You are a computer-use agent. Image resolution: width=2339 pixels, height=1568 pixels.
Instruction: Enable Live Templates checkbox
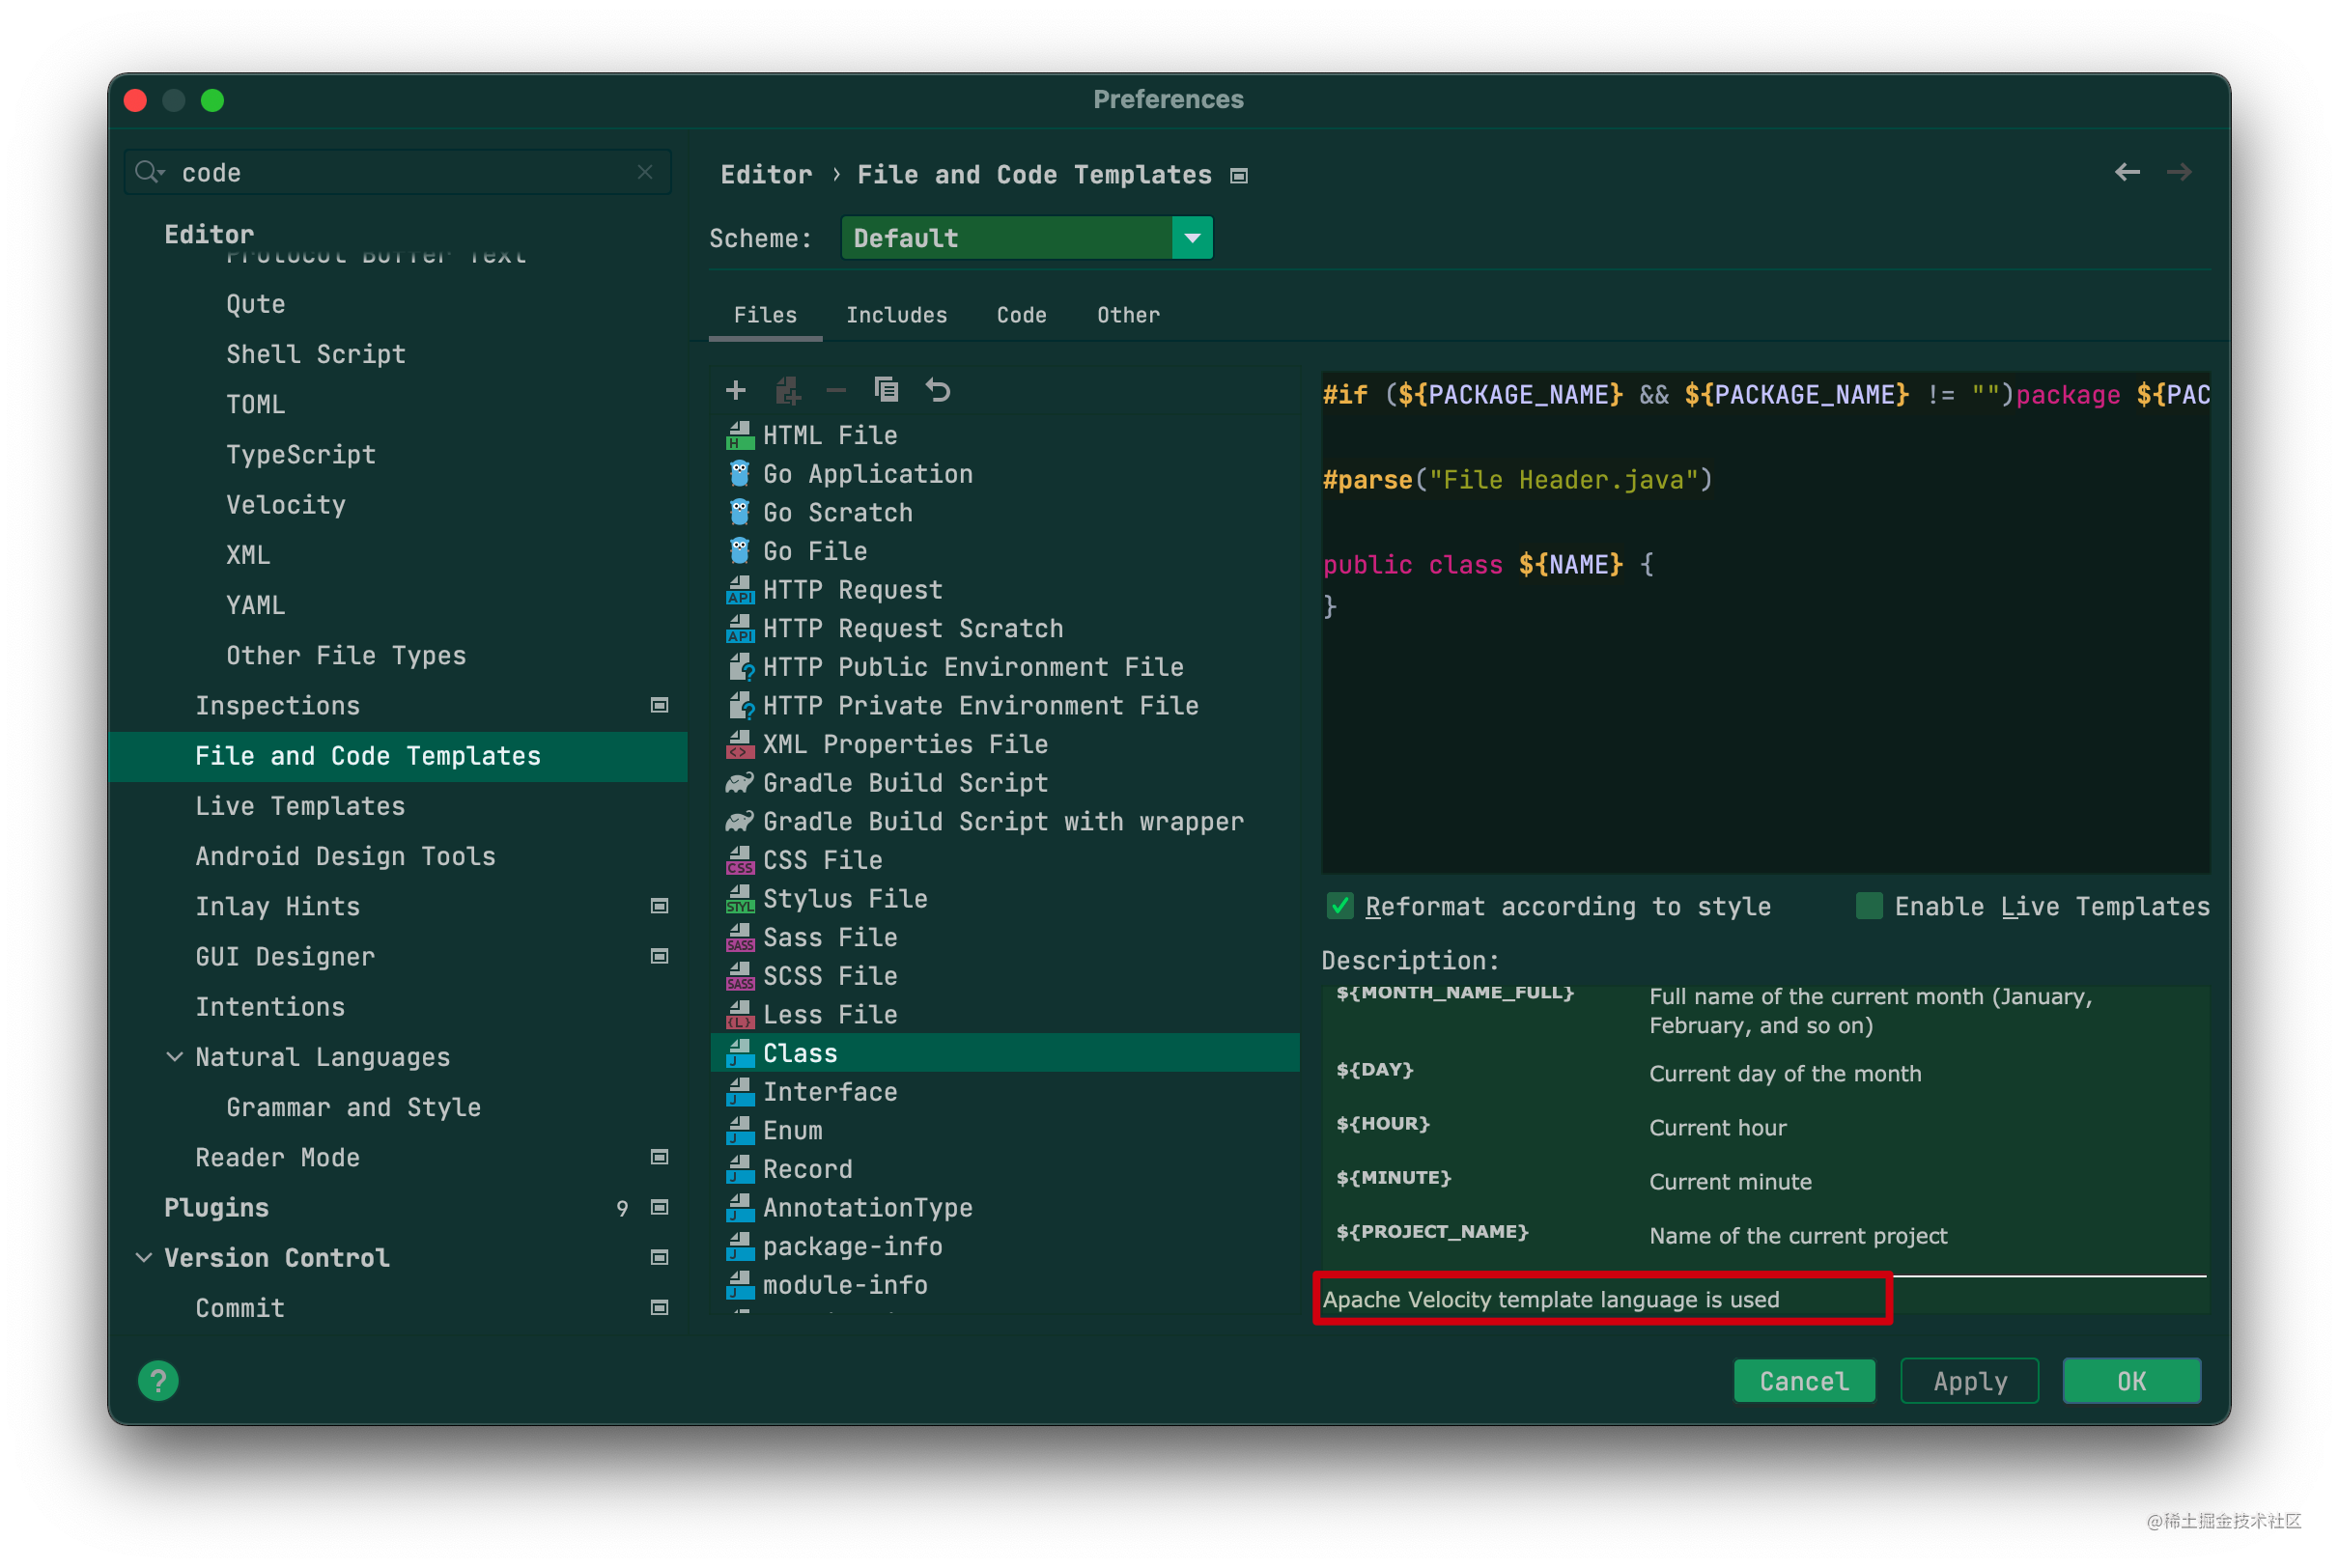tap(1868, 906)
